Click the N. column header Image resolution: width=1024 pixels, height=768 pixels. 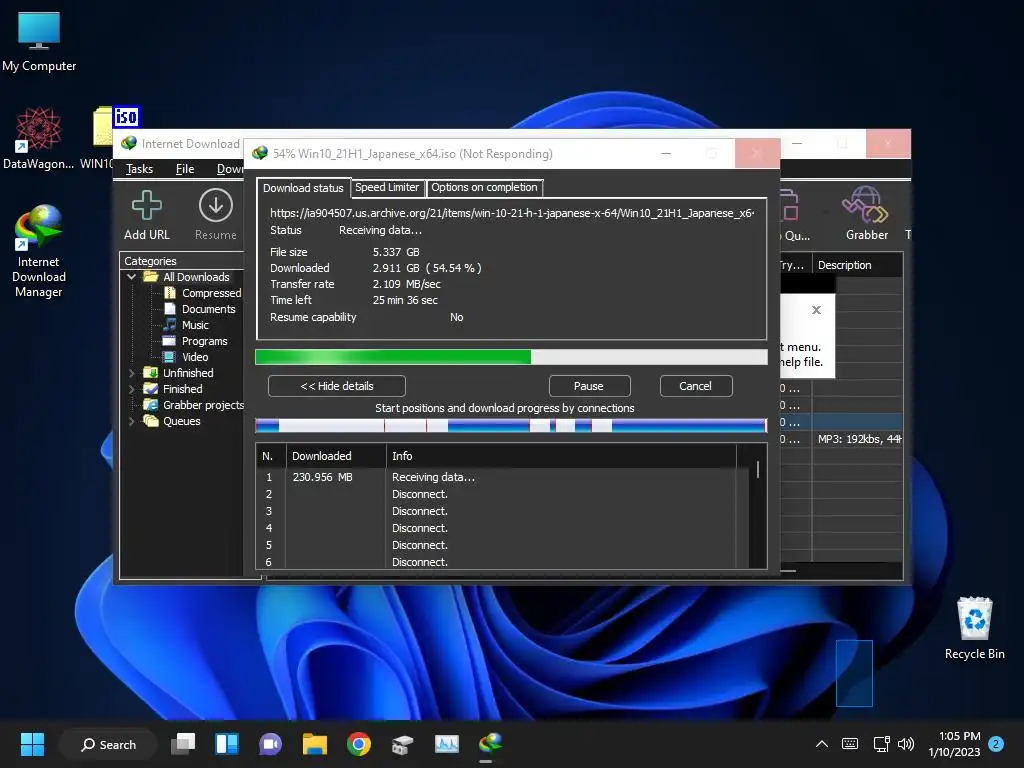[x=271, y=456]
